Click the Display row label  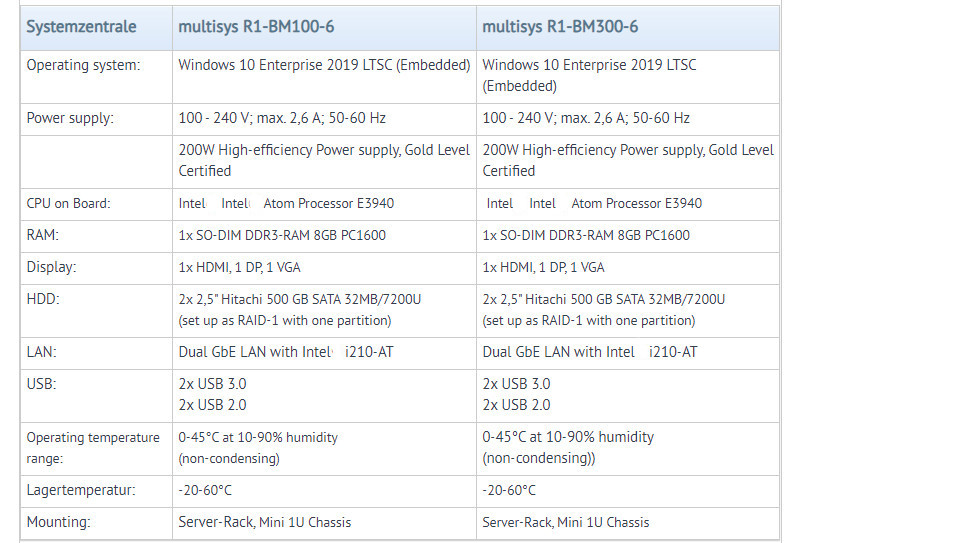pyautogui.click(x=52, y=267)
